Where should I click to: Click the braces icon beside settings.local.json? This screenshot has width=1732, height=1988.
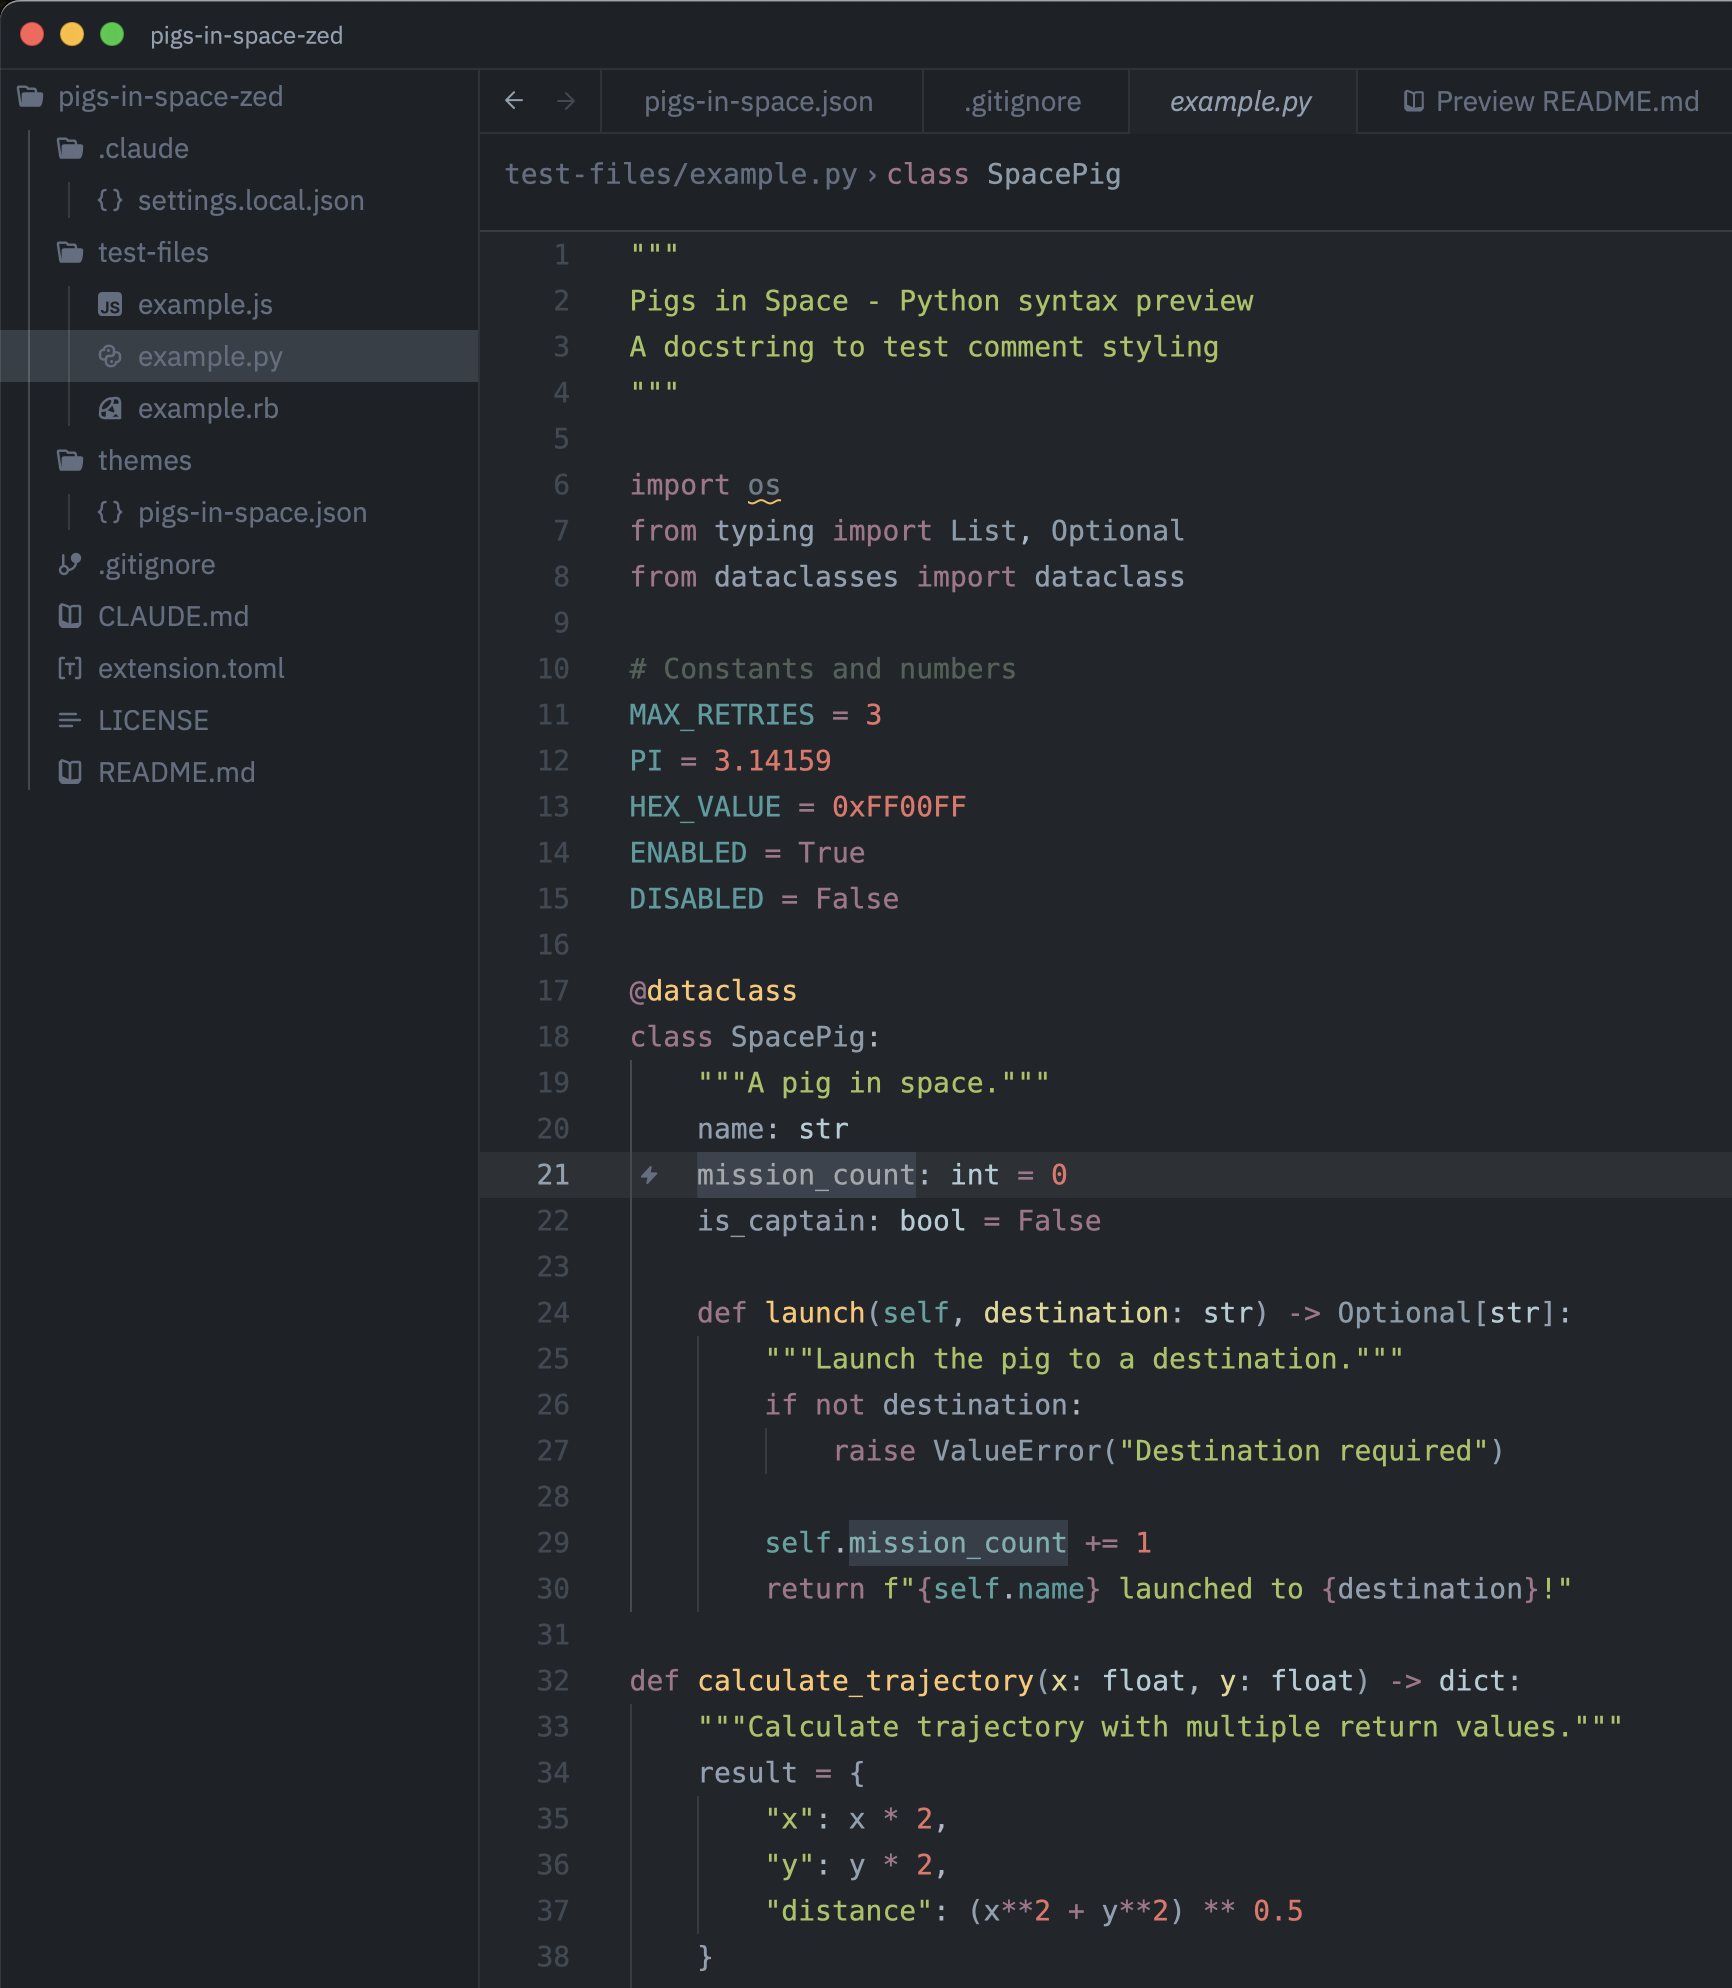tap(110, 201)
